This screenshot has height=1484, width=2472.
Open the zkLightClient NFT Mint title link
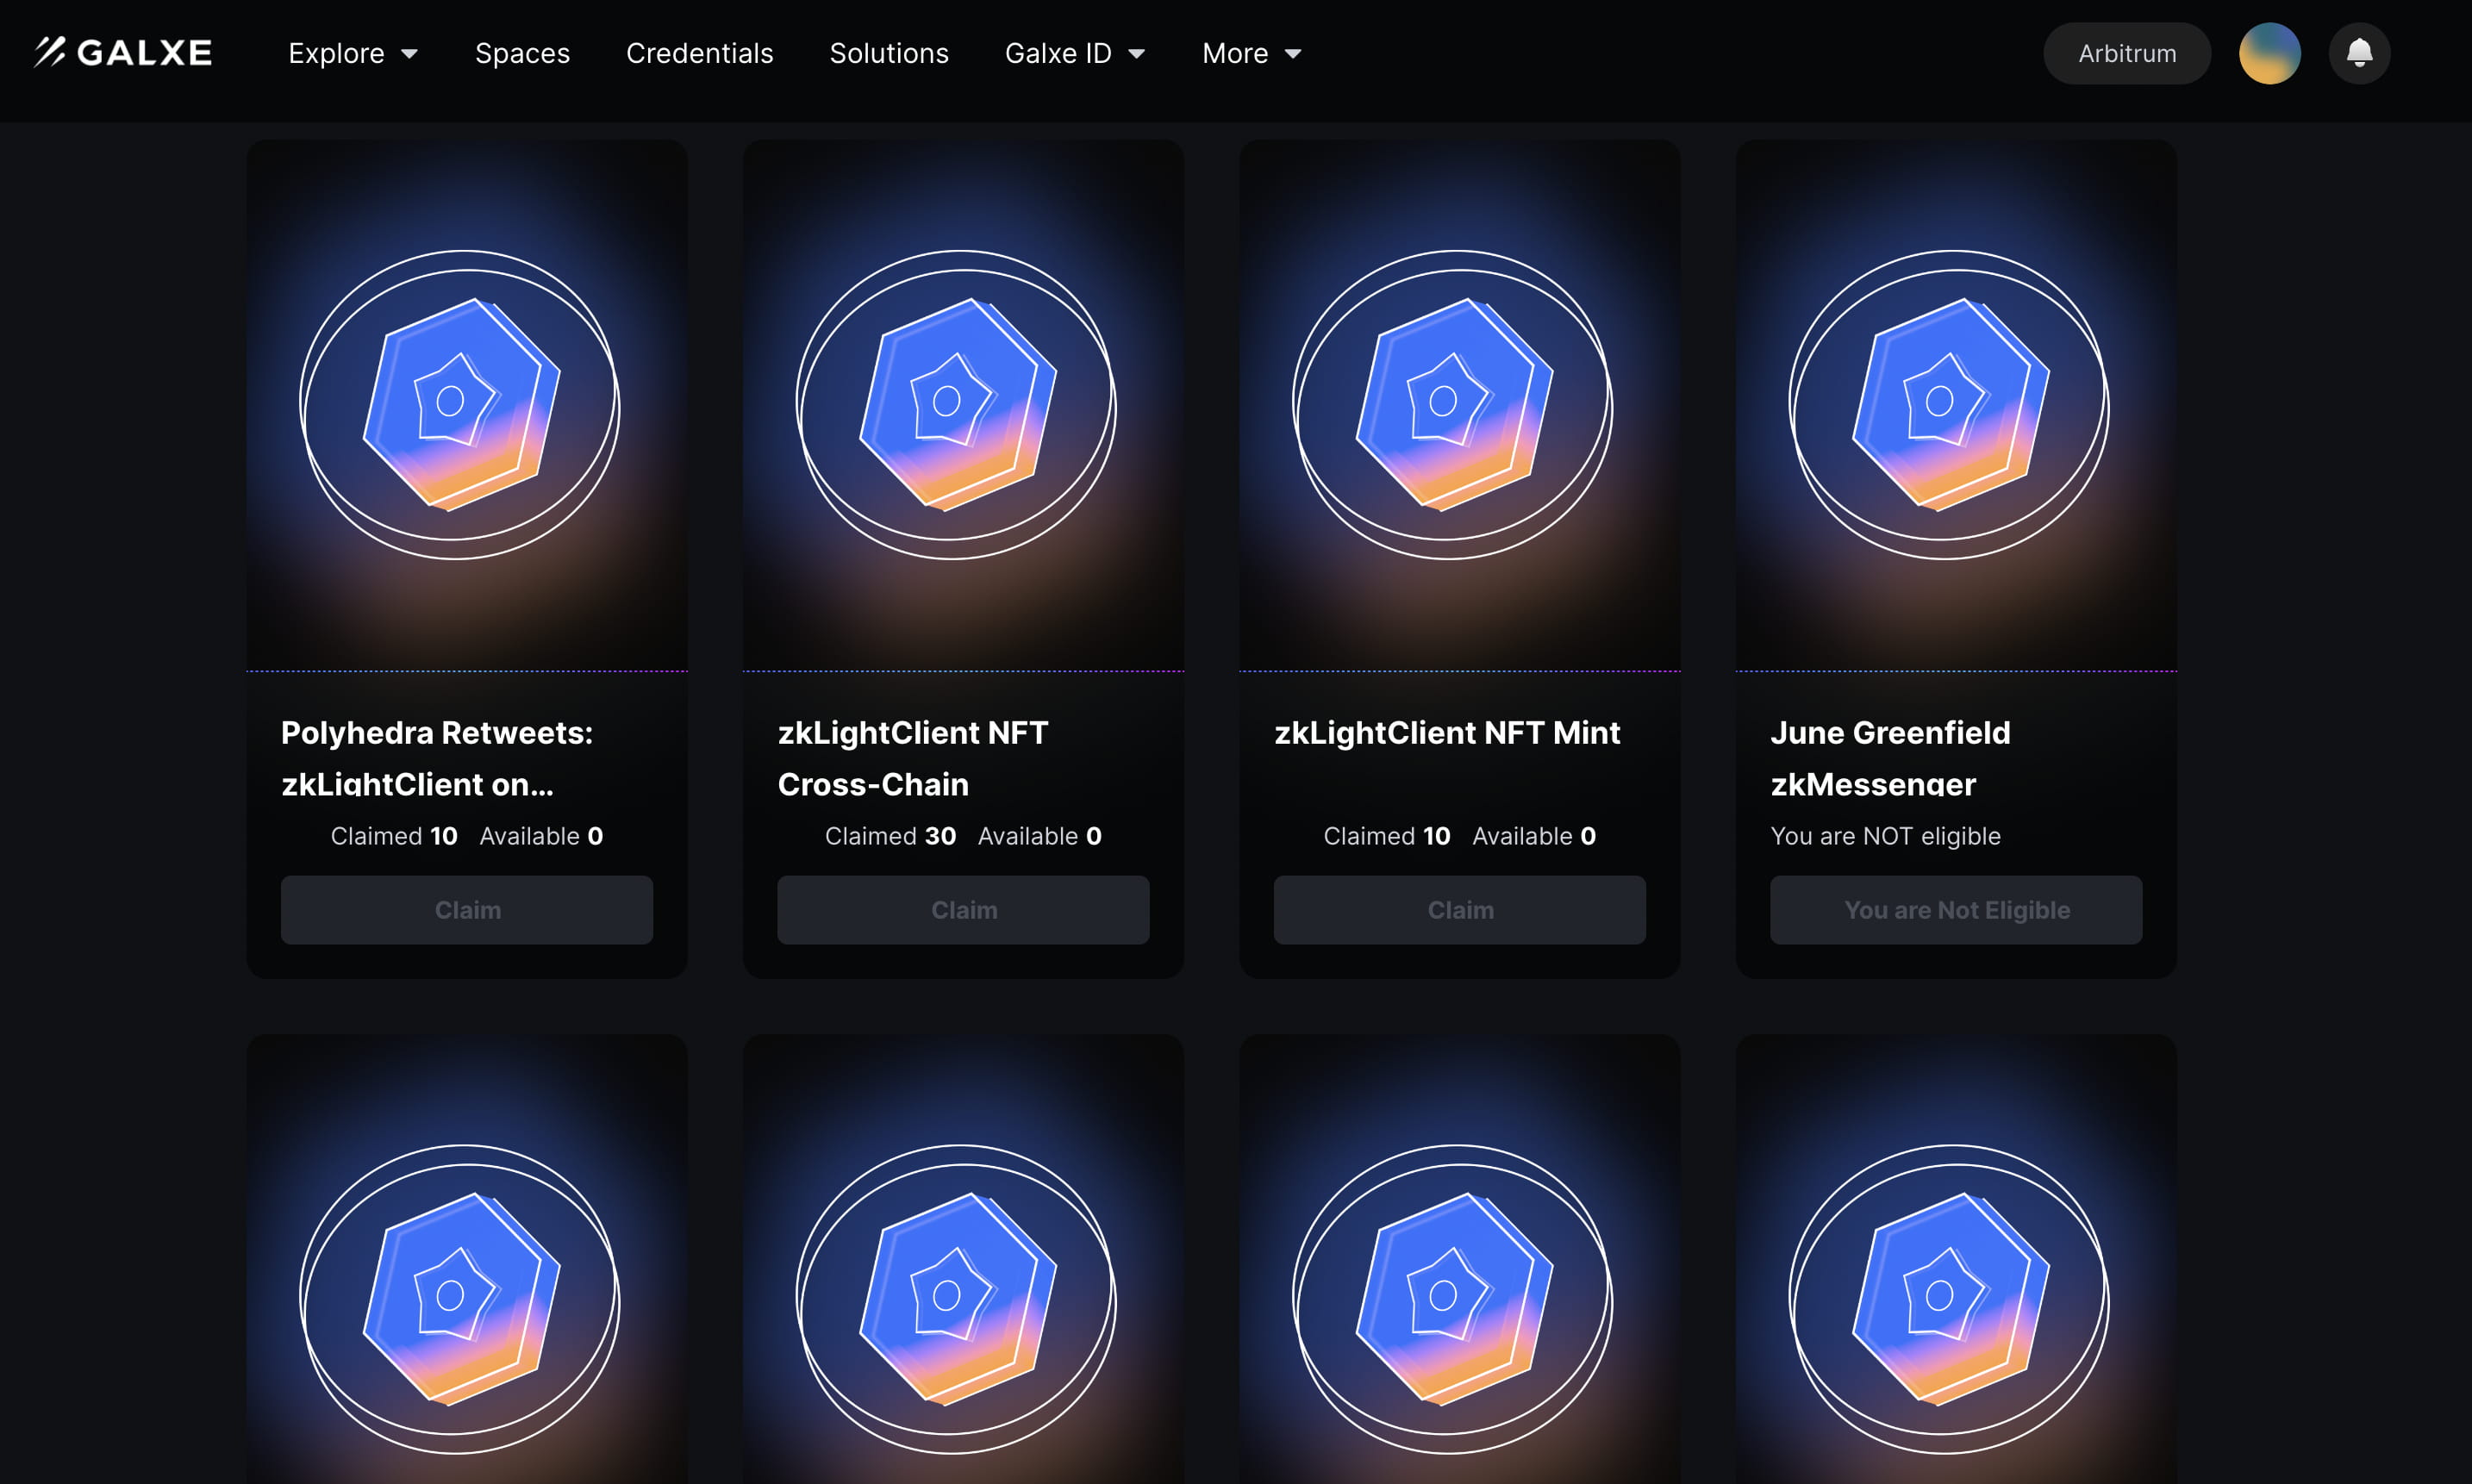[1446, 732]
